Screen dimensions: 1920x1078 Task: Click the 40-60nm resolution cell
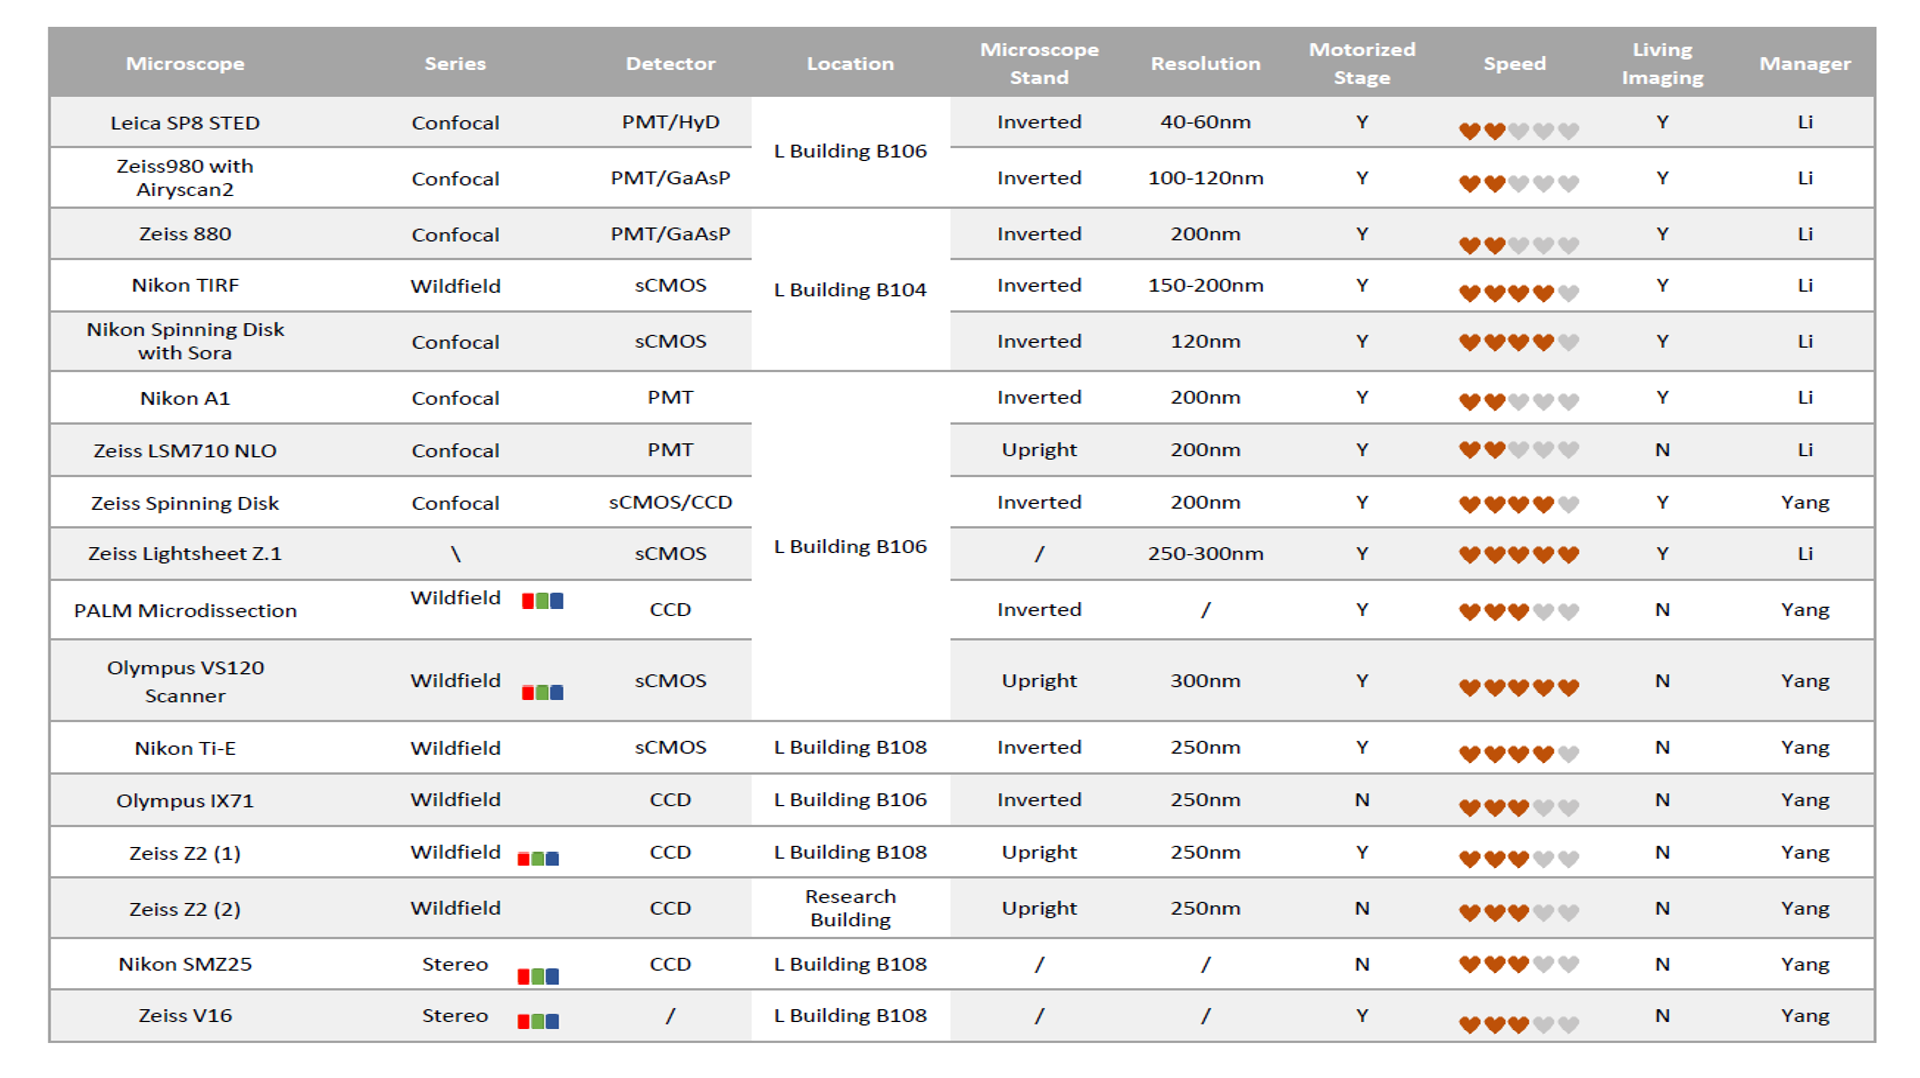coord(1205,122)
